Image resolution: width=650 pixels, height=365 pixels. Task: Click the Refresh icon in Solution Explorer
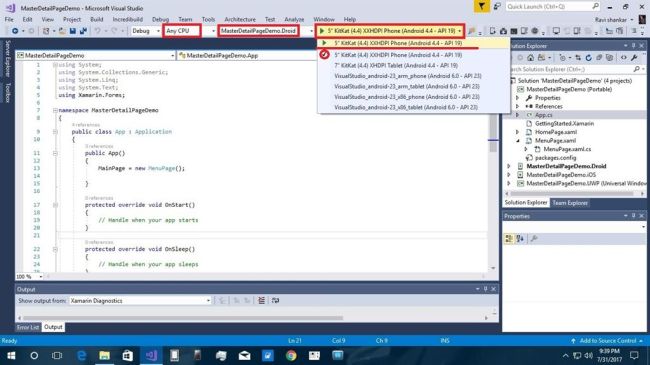pos(588,58)
